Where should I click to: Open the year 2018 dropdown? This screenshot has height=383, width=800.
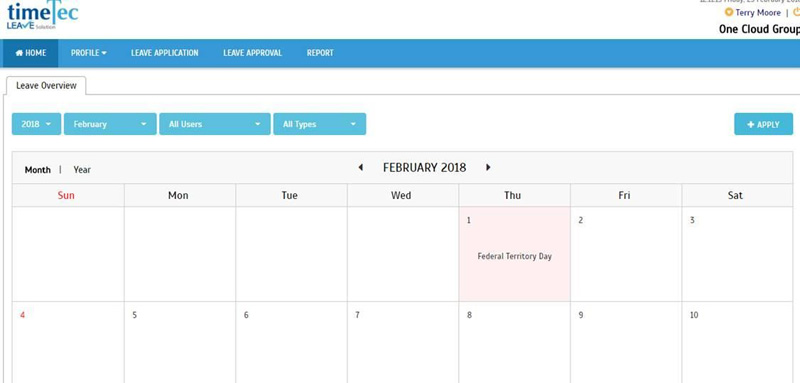[36, 124]
